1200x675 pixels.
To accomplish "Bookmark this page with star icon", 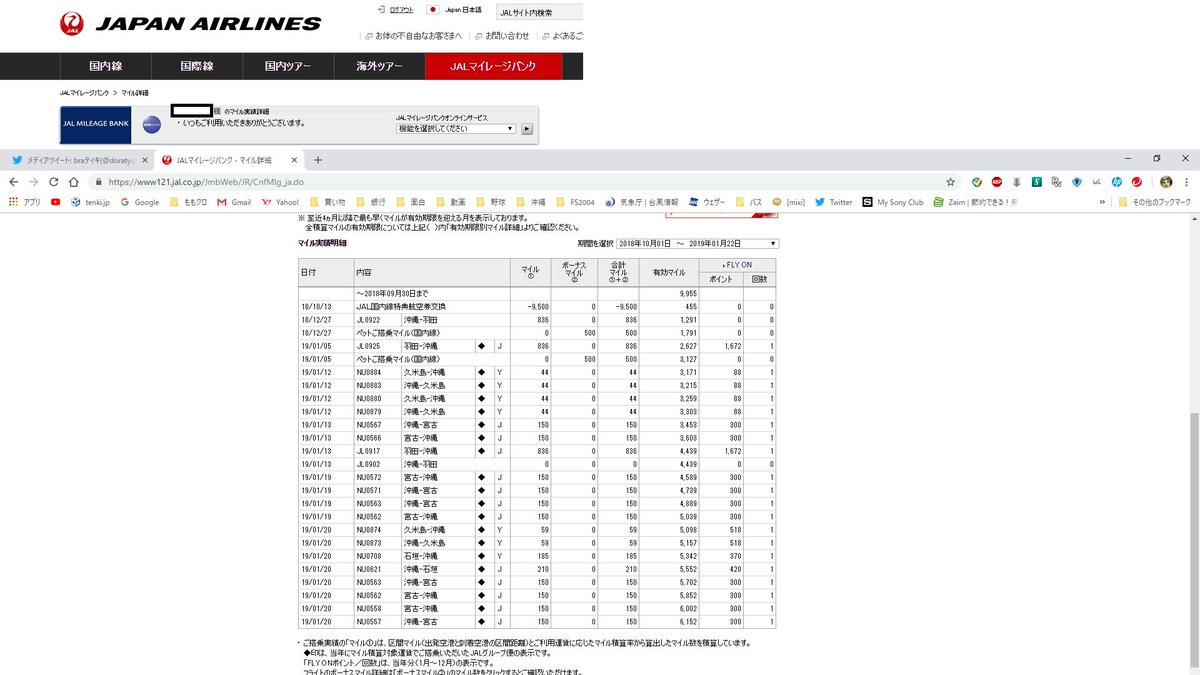I will pyautogui.click(x=950, y=182).
